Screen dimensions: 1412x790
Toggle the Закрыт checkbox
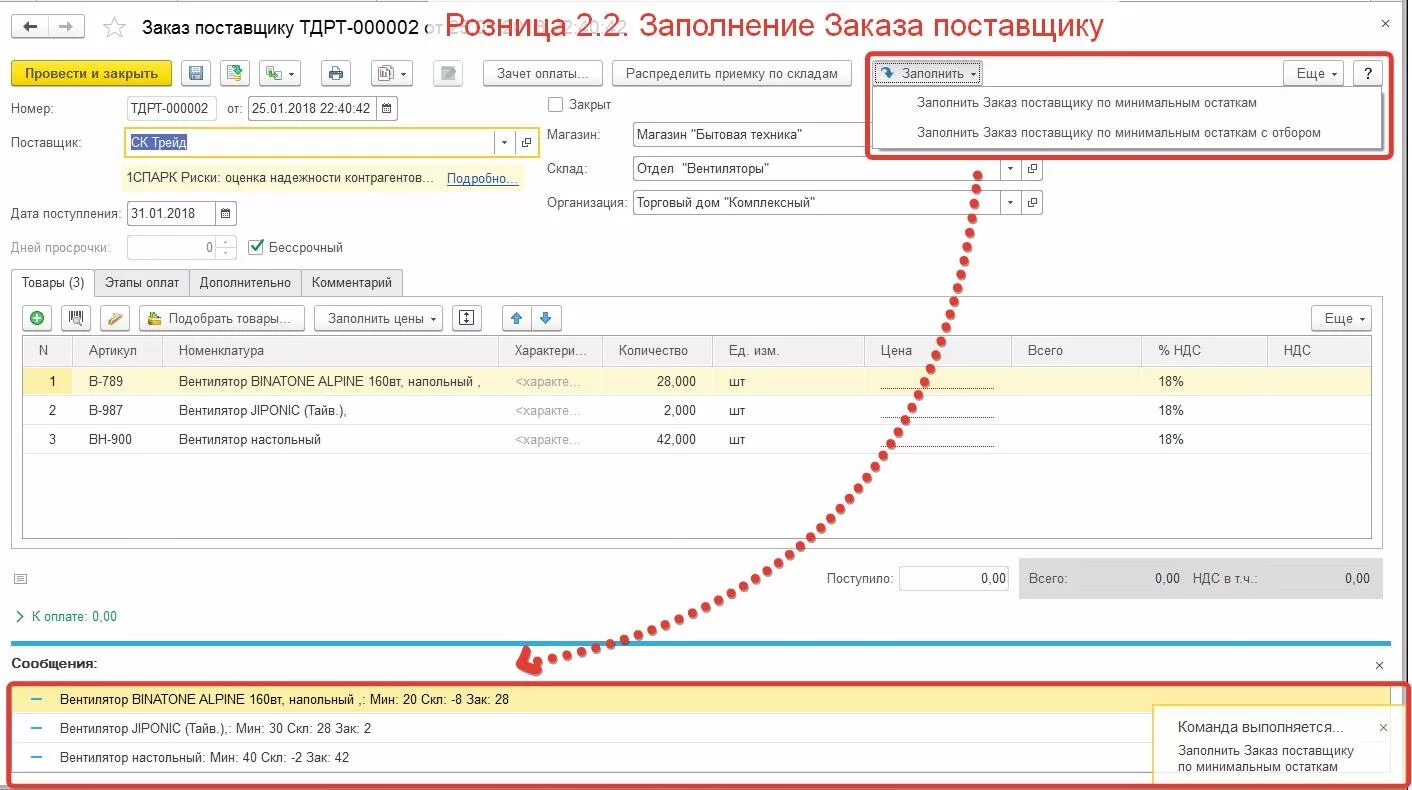(556, 104)
